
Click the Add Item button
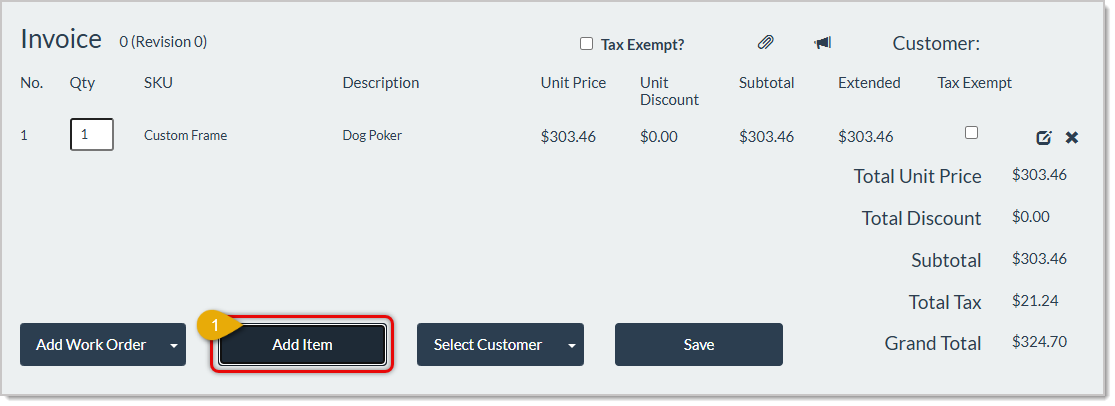click(302, 345)
